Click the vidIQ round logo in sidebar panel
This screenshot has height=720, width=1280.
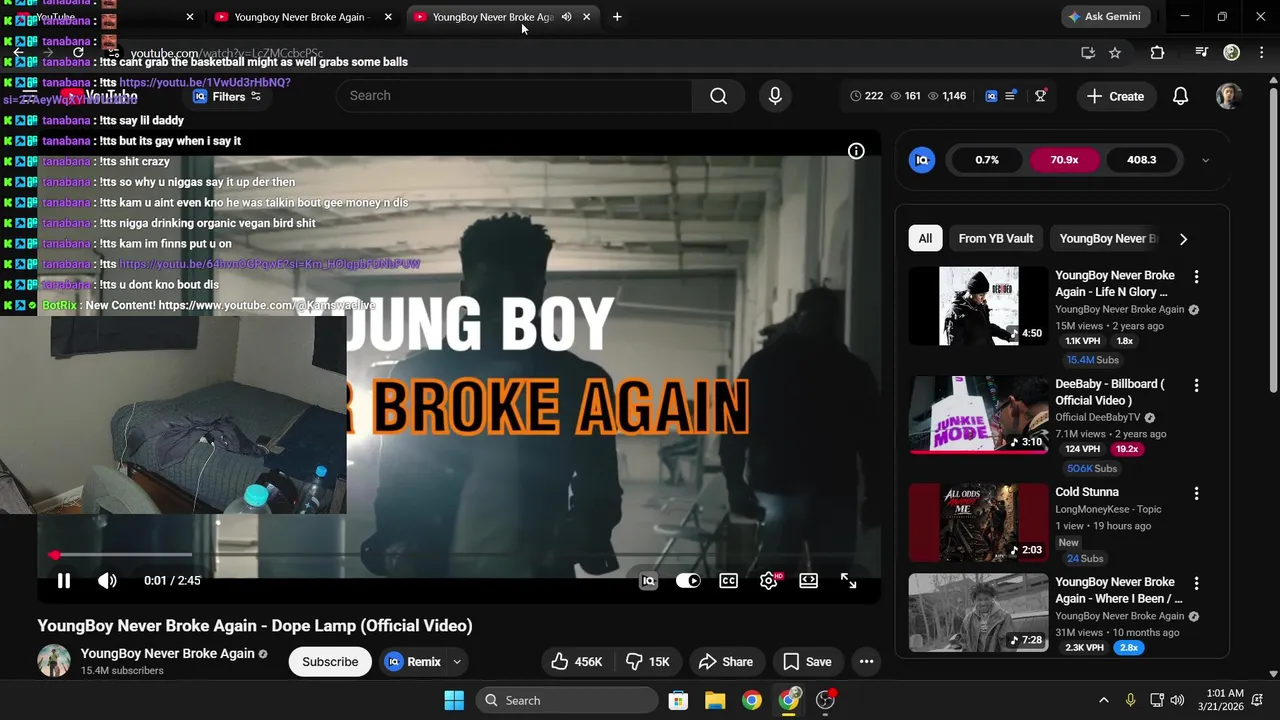(922, 160)
